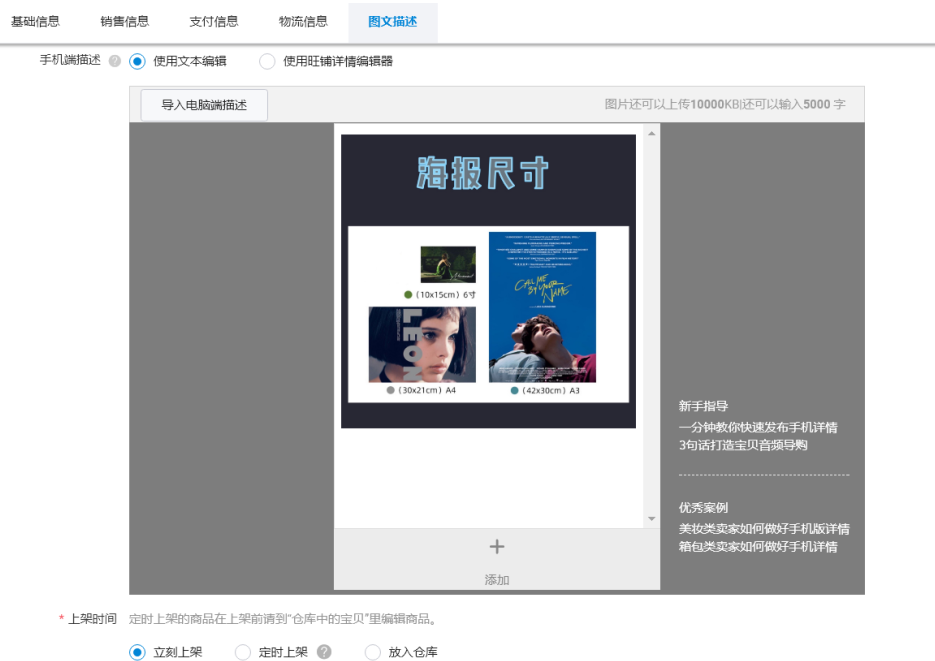
Task: Click the help icon beside 手机端描述
Action: [x=115, y=61]
